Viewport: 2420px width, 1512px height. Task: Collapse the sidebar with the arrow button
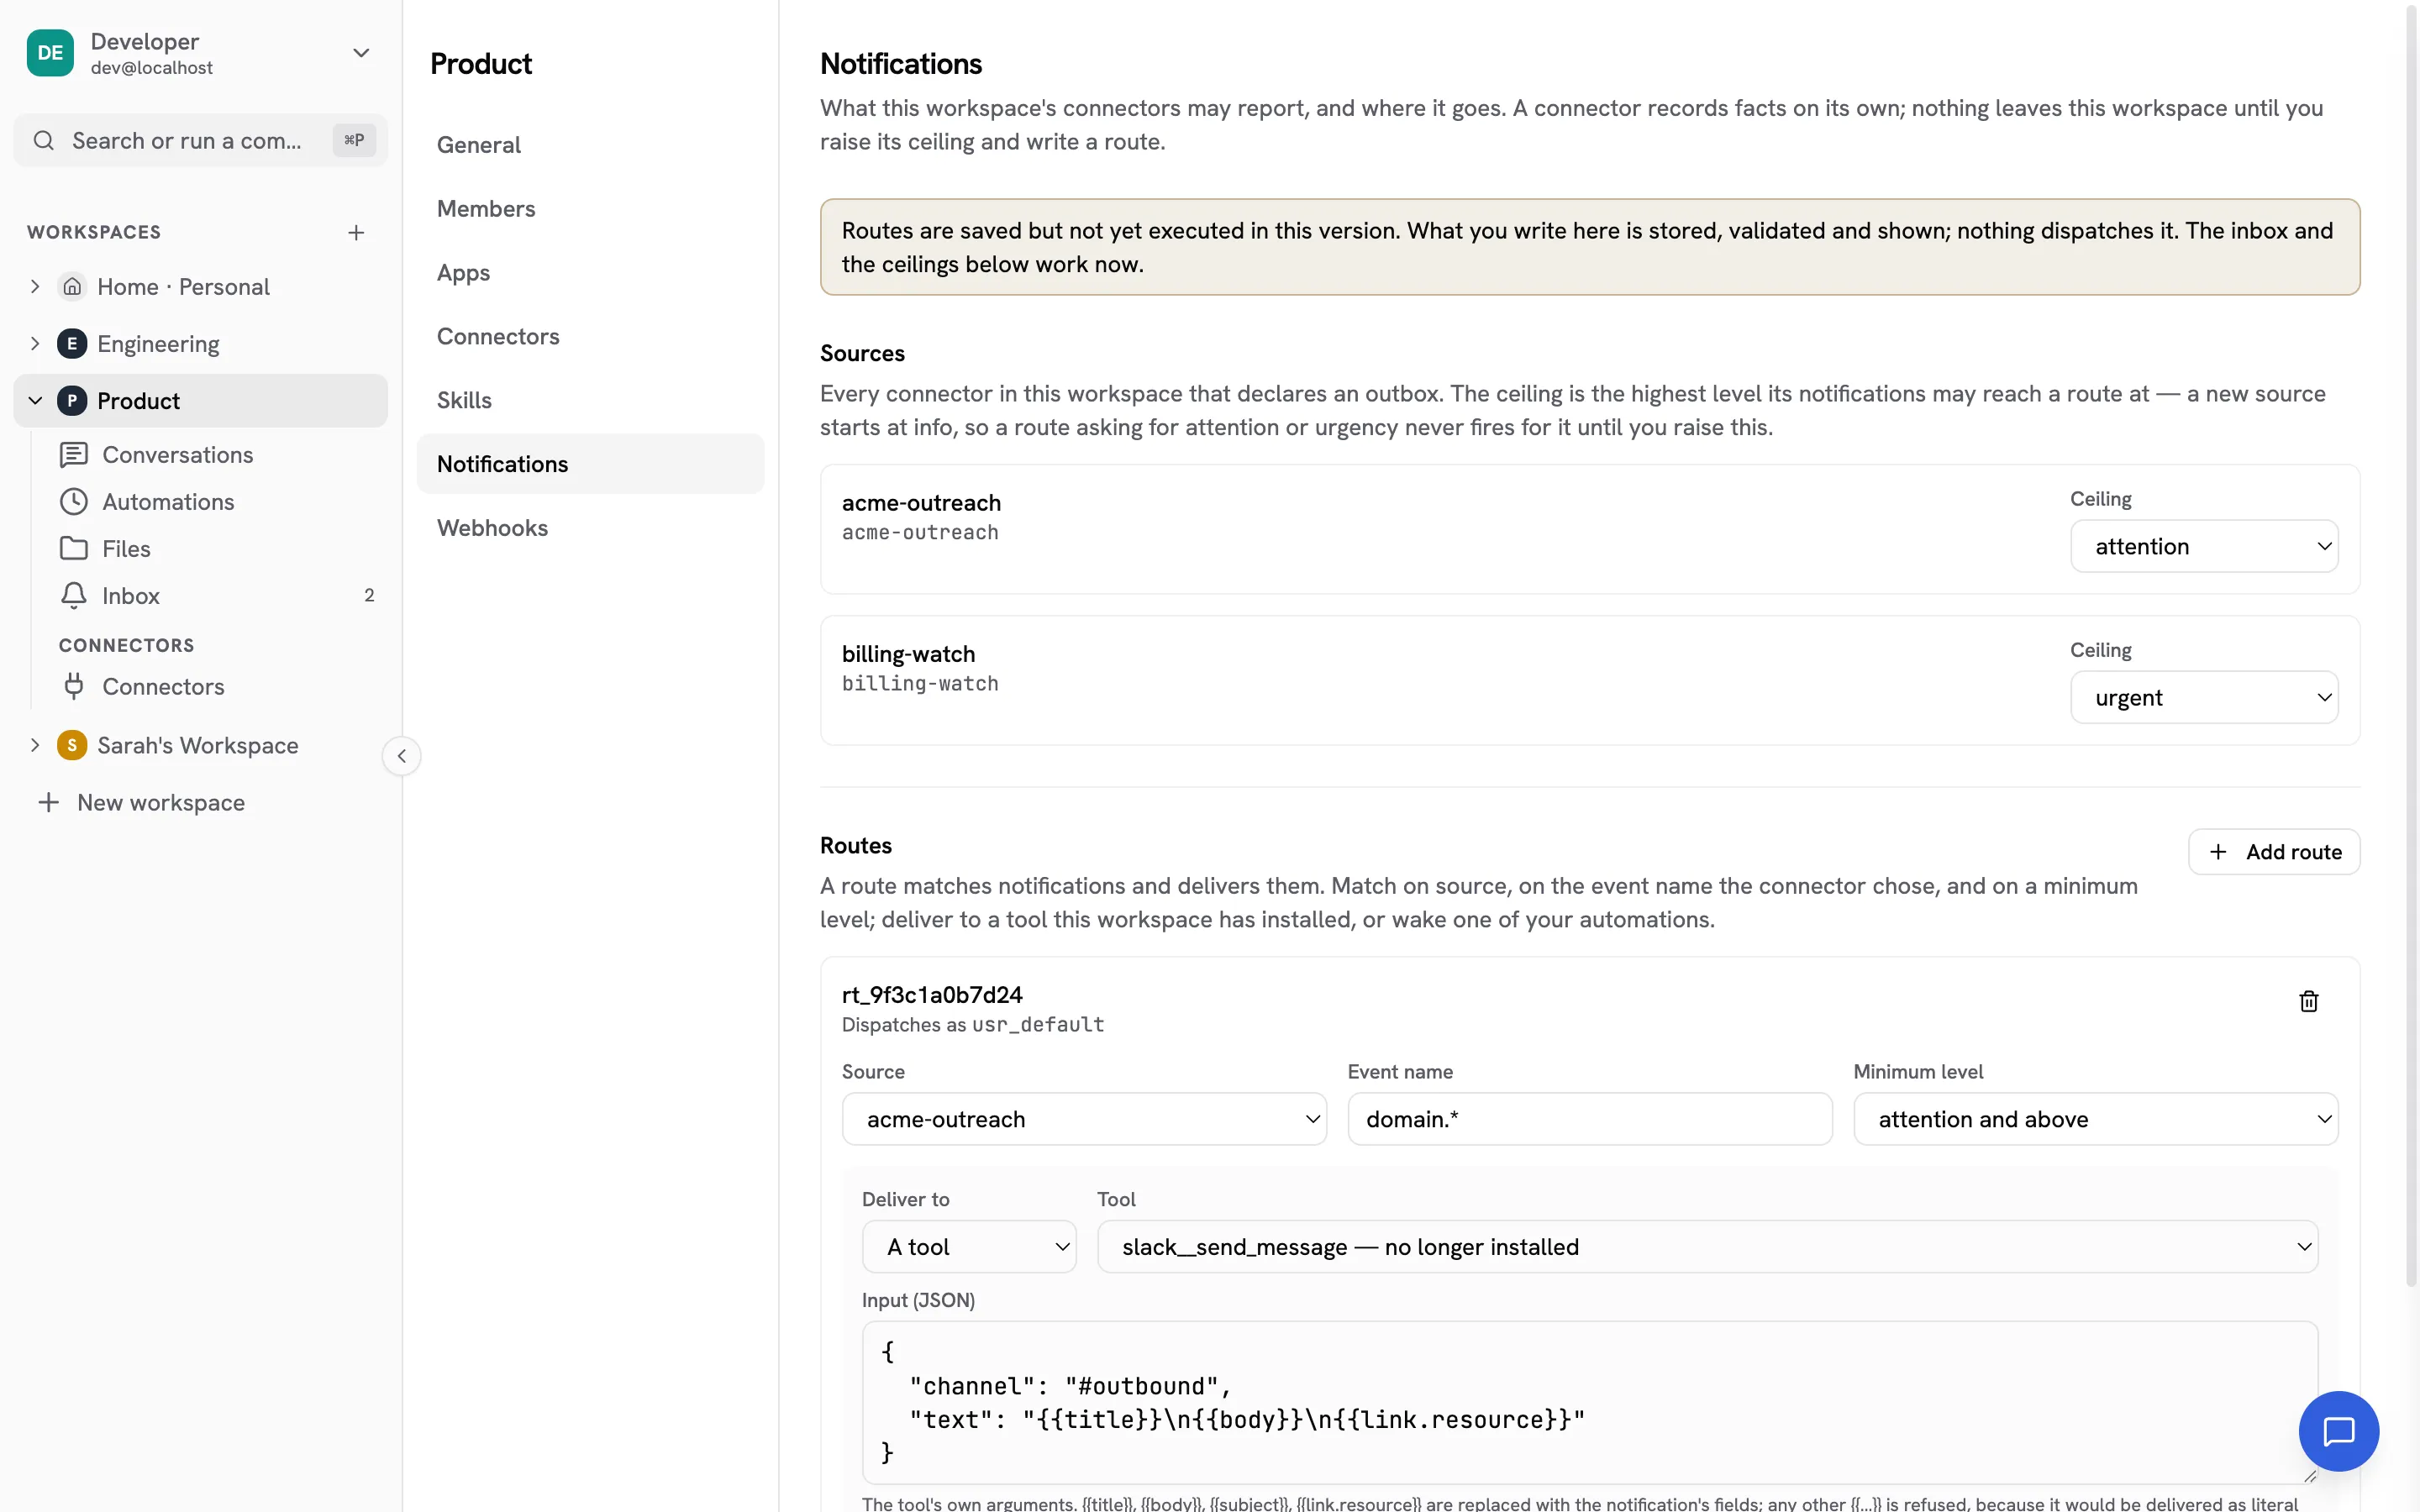pyautogui.click(x=402, y=756)
